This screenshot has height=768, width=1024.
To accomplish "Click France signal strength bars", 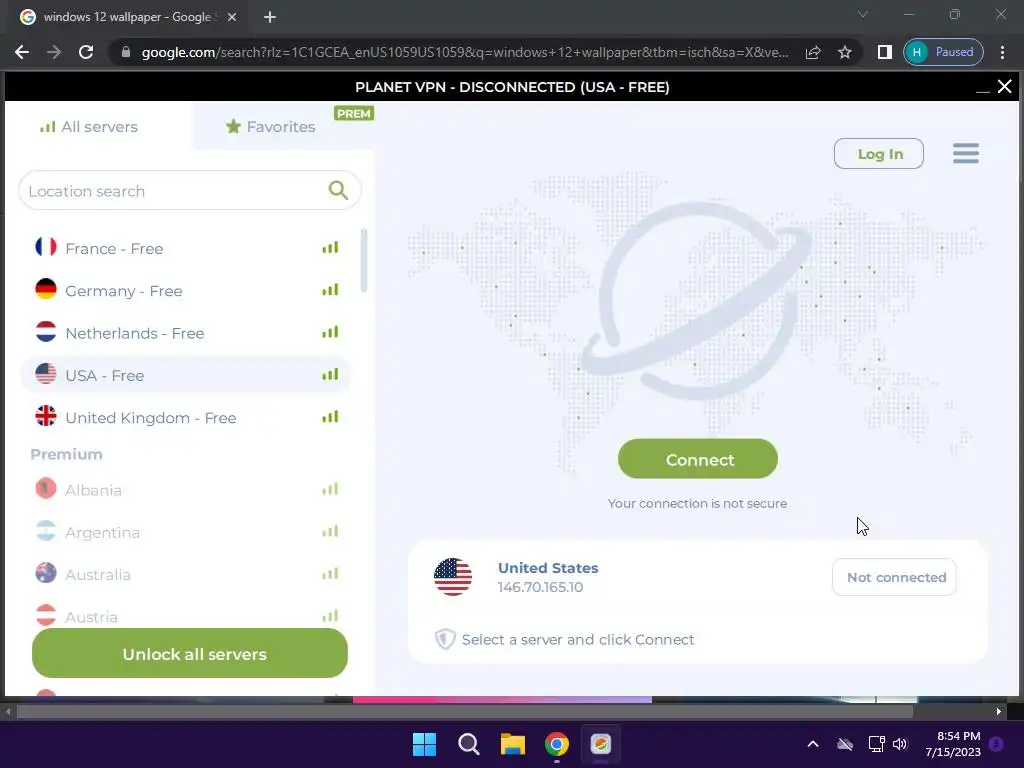I will click(x=330, y=248).
